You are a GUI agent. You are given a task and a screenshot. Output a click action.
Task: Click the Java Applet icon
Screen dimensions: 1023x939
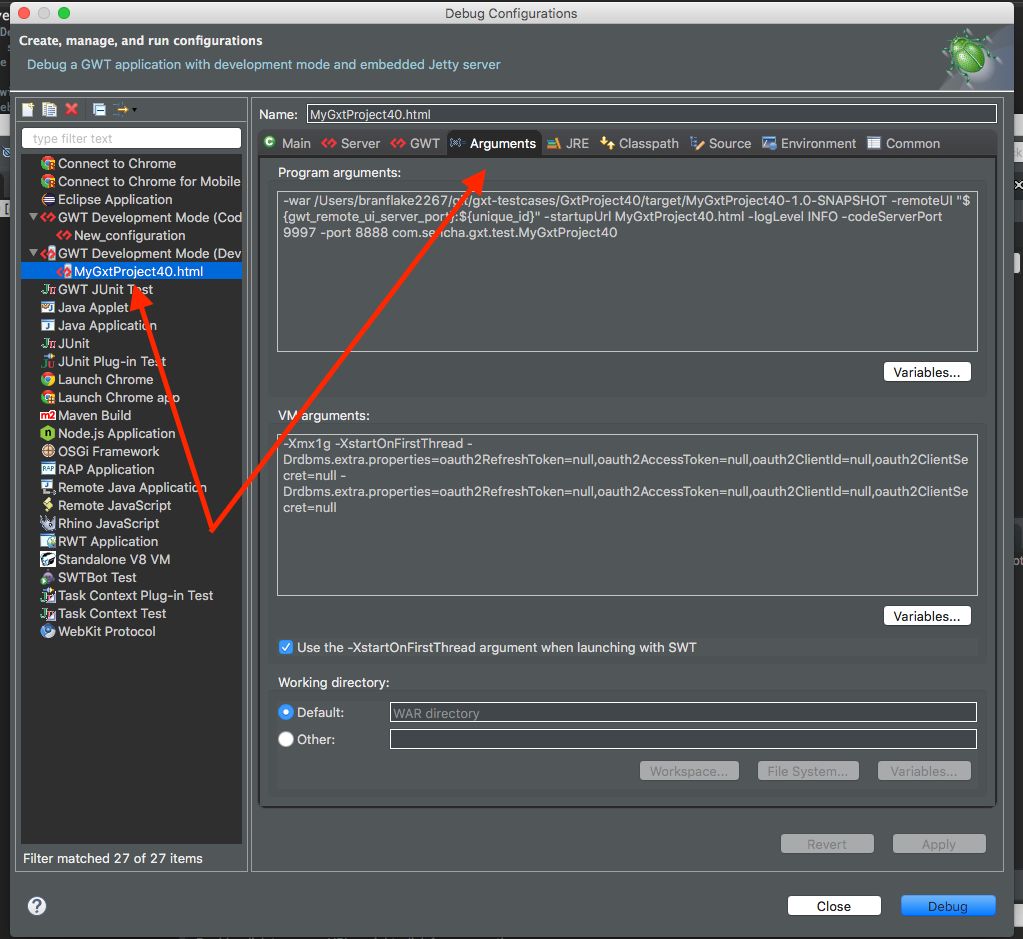coord(48,307)
